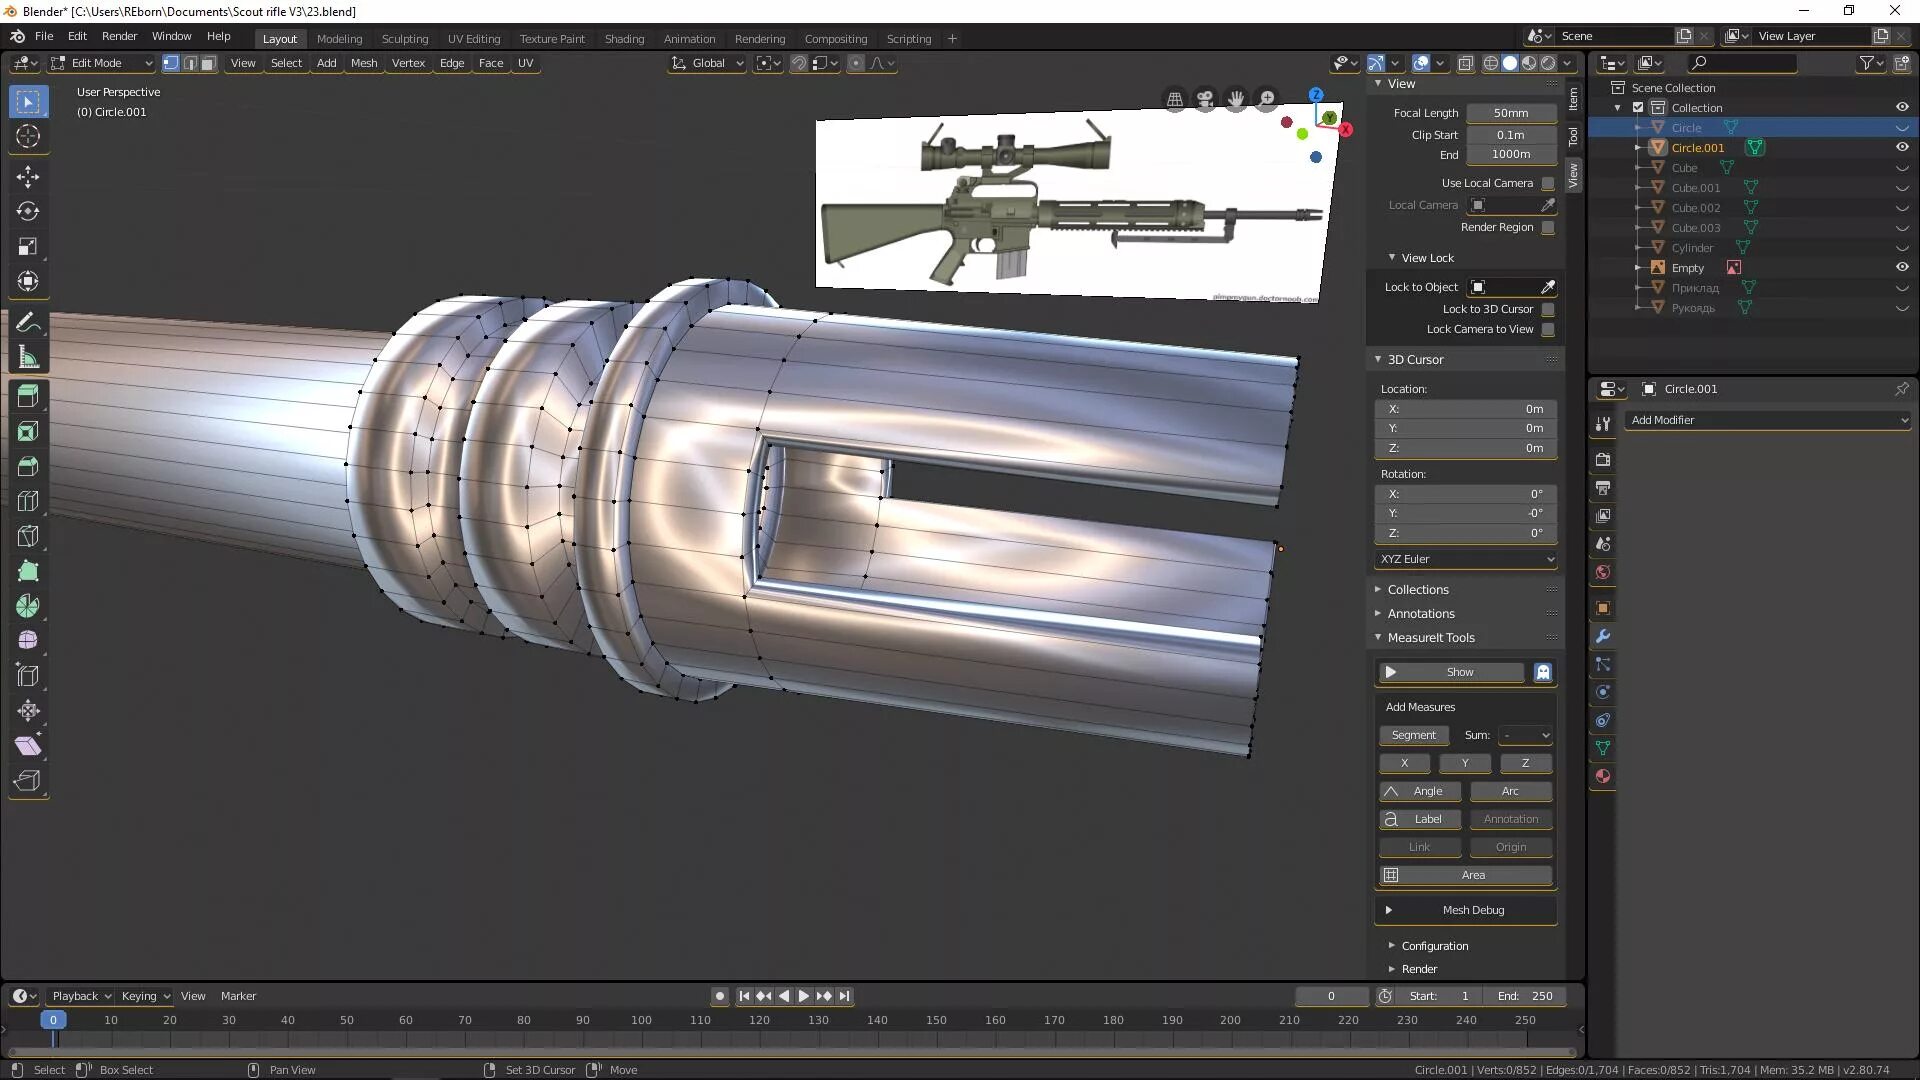The height and width of the screenshot is (1080, 1920).
Task: Change XYZ Euler rotation dropdown
Action: click(1468, 558)
